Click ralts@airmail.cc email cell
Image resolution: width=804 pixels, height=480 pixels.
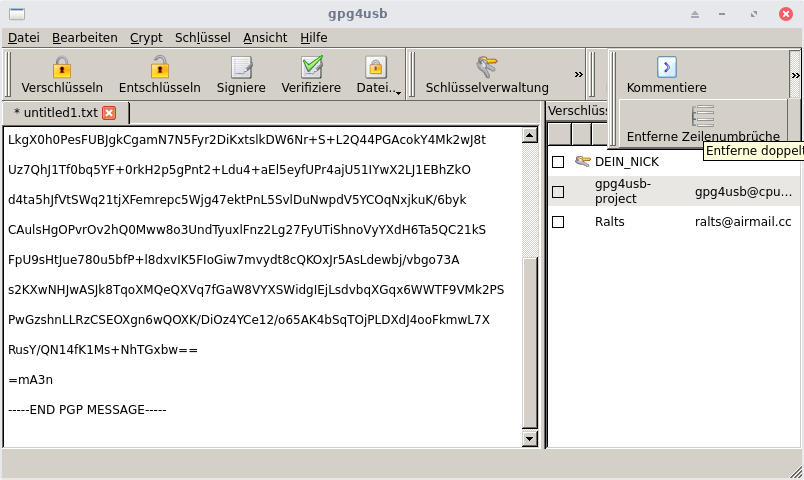743,222
